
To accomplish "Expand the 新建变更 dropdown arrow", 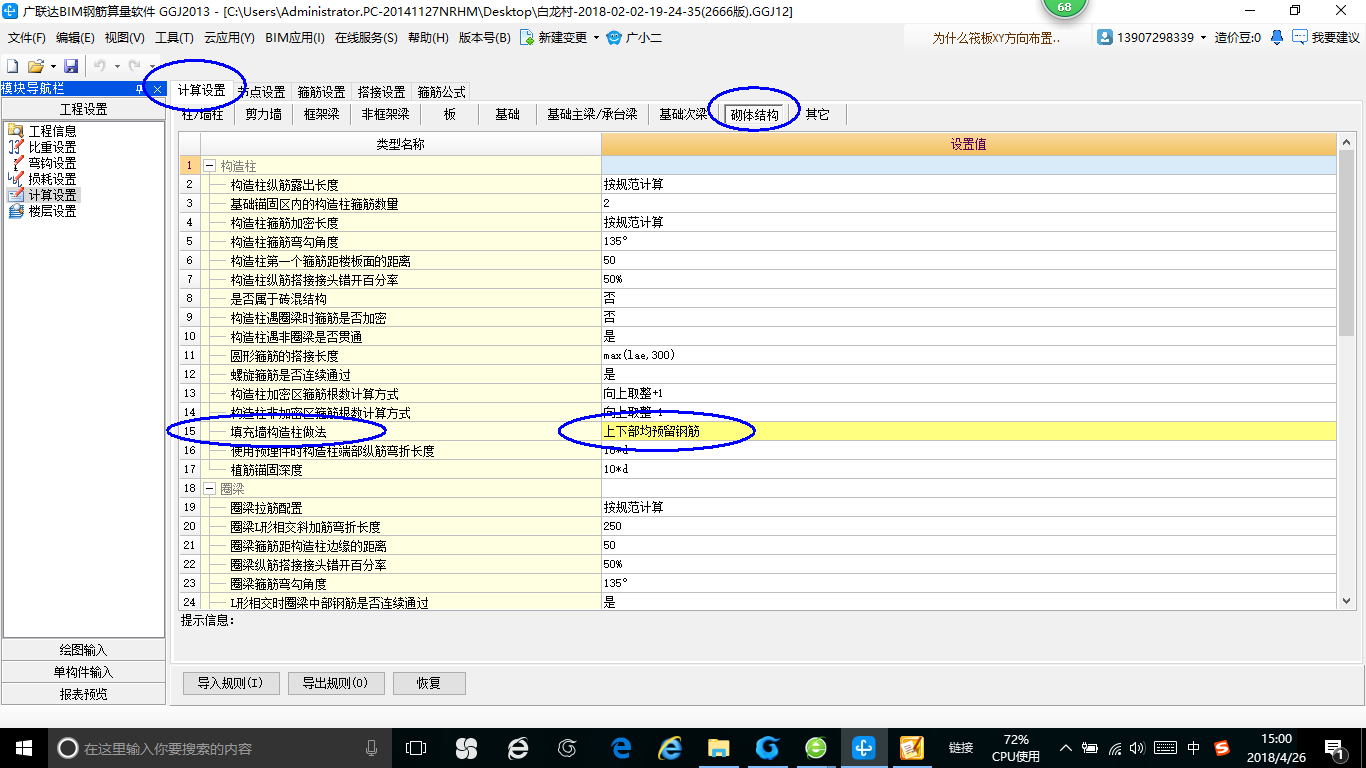I will 596,38.
